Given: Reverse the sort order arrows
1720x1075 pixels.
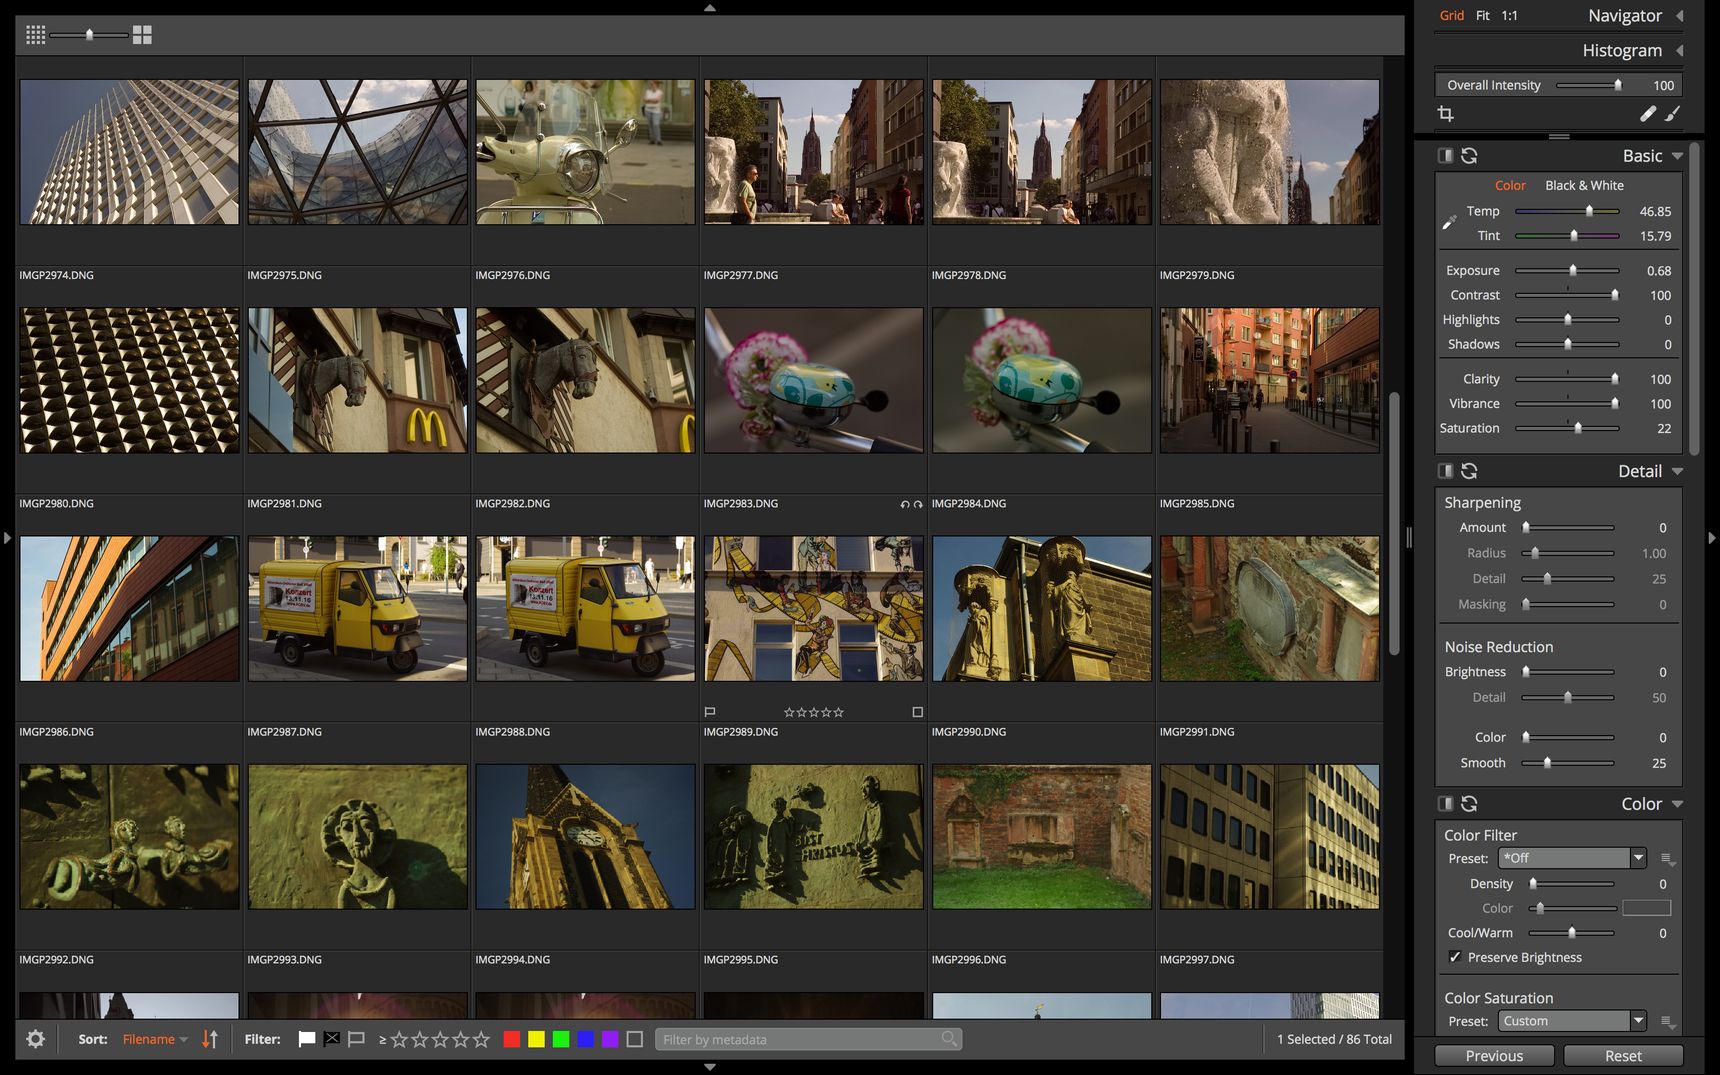Looking at the screenshot, I should pyautogui.click(x=210, y=1039).
